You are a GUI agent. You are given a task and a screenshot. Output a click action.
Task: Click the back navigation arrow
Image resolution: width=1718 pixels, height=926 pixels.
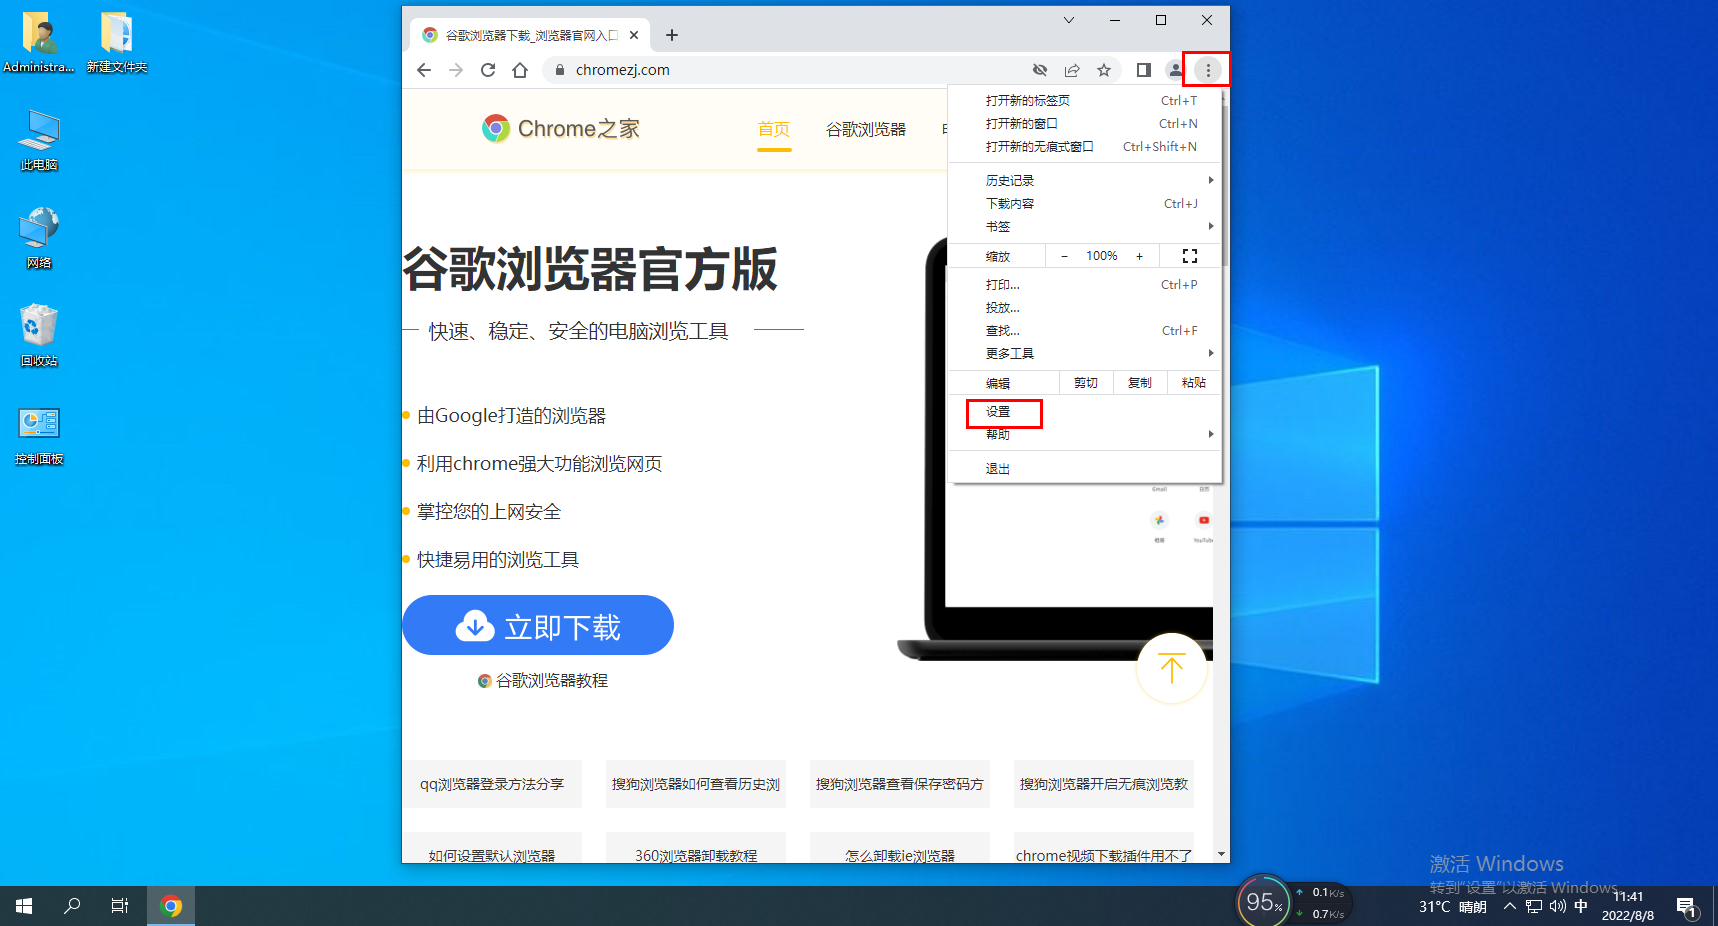pos(424,70)
